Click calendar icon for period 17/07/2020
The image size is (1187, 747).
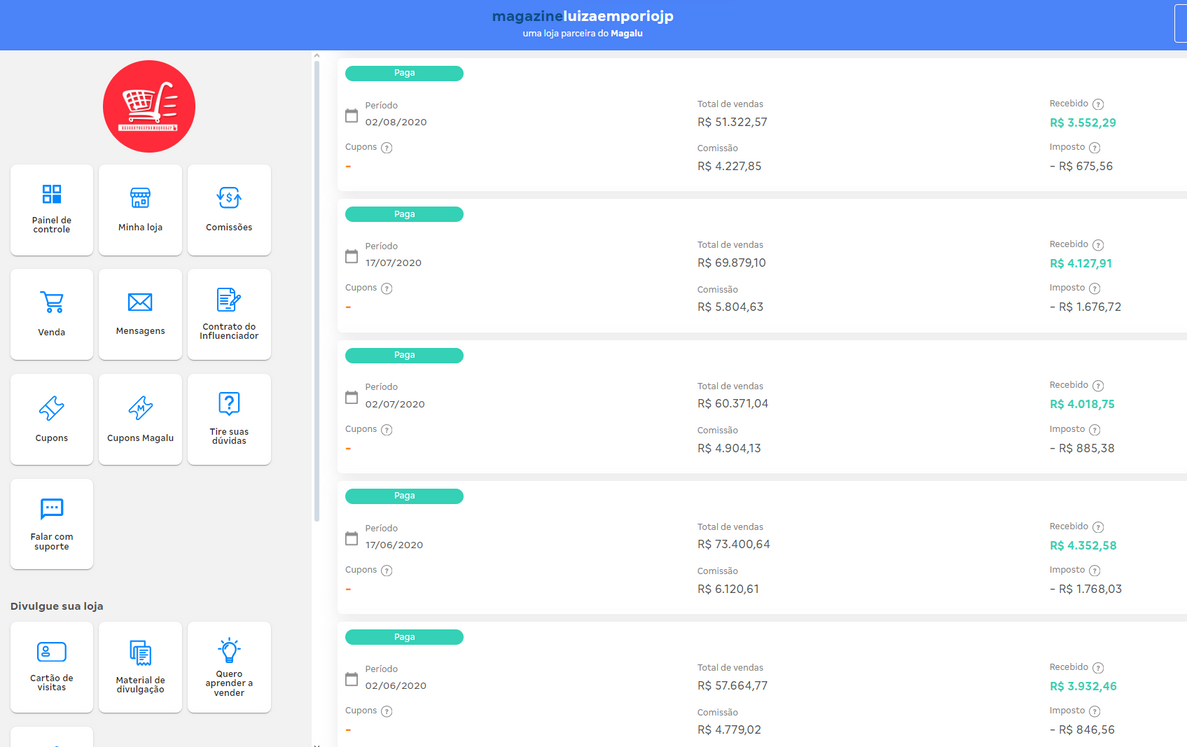pos(351,257)
